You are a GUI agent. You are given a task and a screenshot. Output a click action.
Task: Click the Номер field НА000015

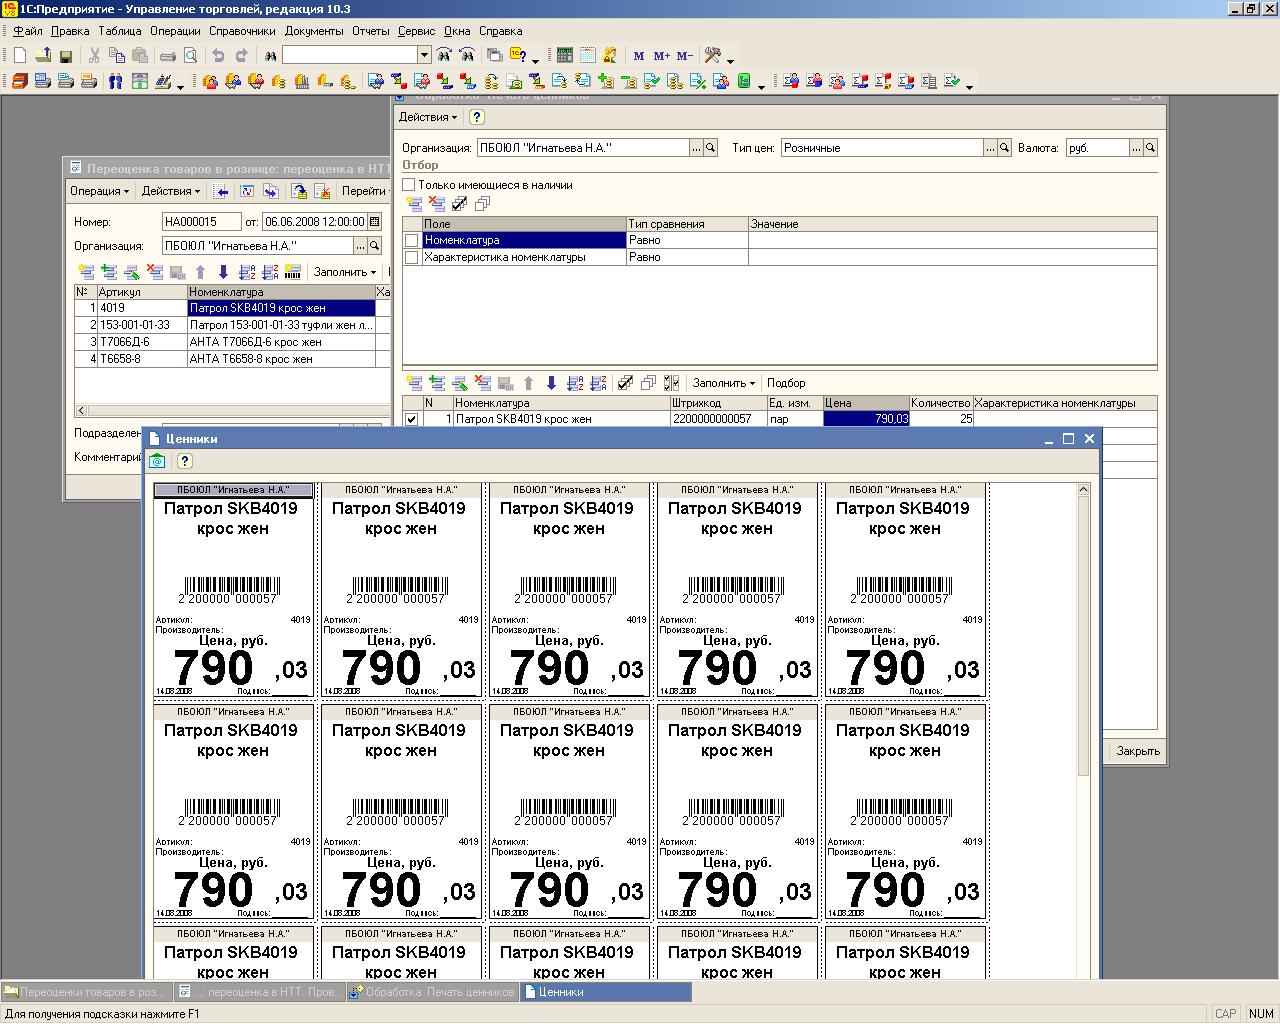click(x=202, y=222)
